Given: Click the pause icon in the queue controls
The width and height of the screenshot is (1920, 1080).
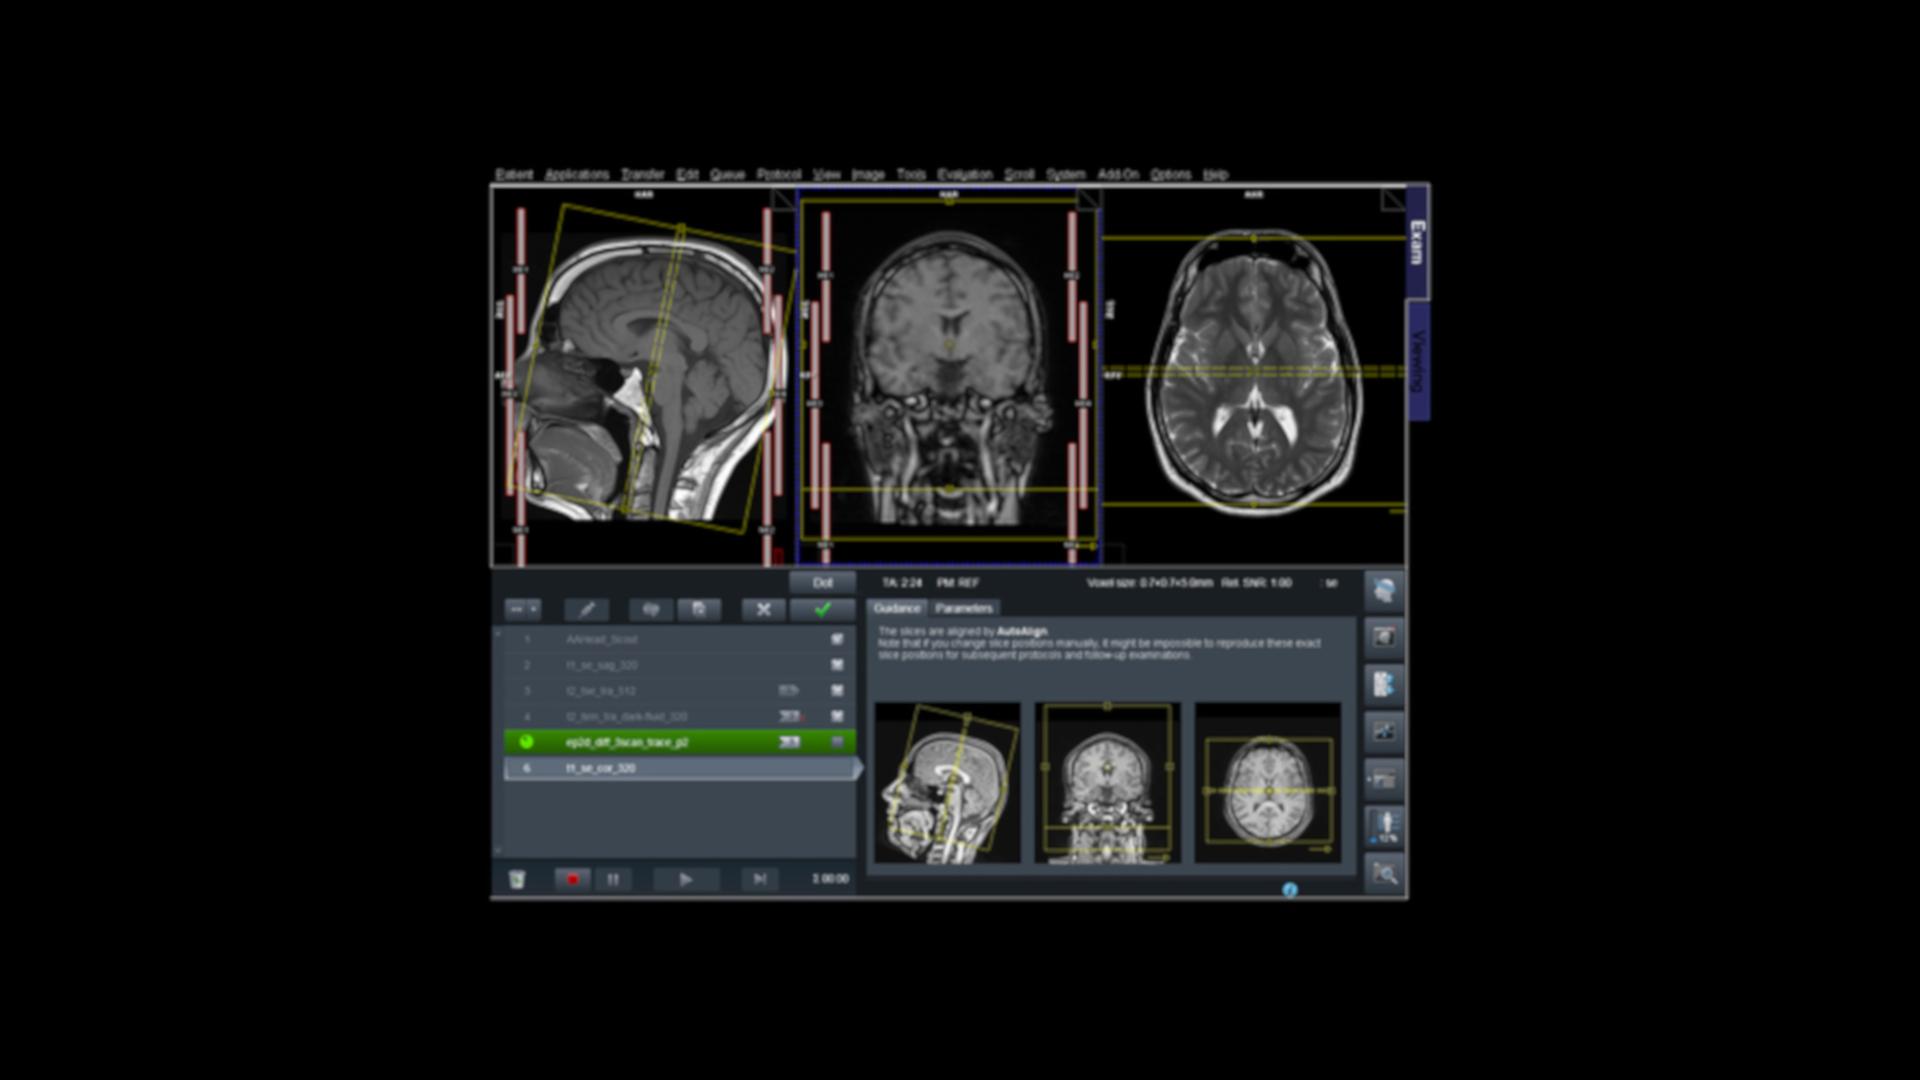Looking at the screenshot, I should [613, 879].
